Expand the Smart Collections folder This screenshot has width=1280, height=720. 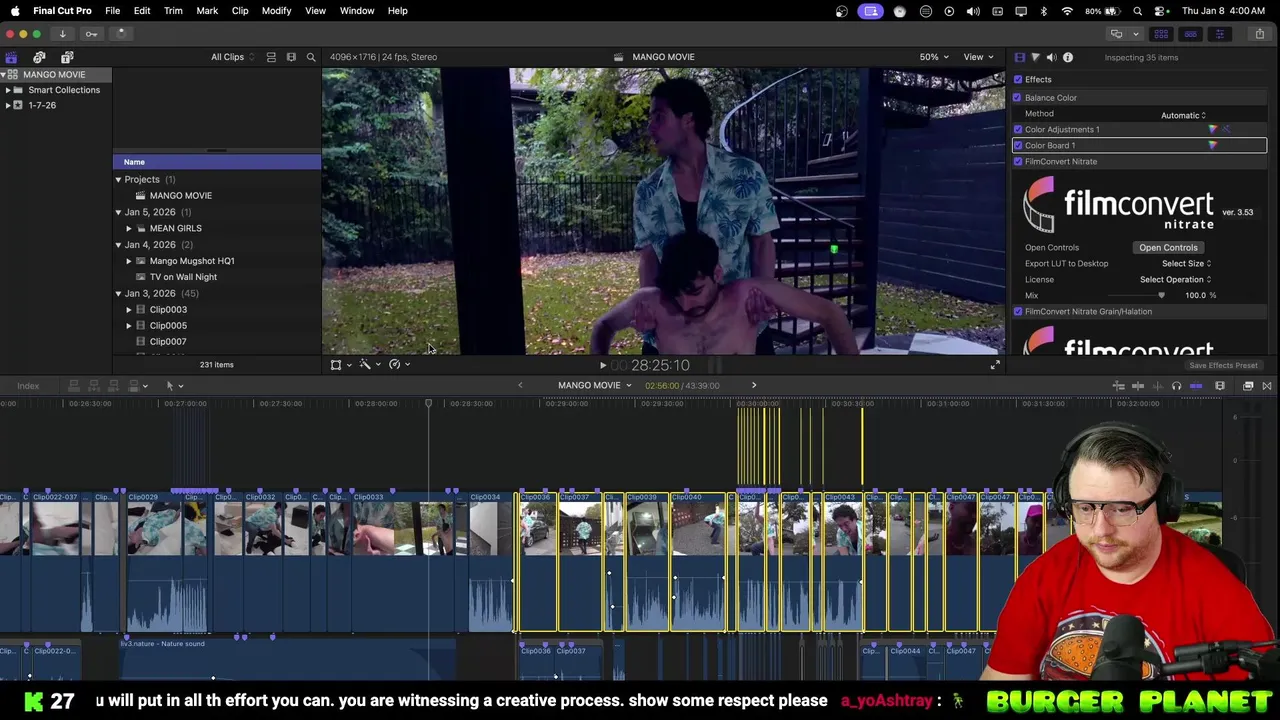point(8,90)
